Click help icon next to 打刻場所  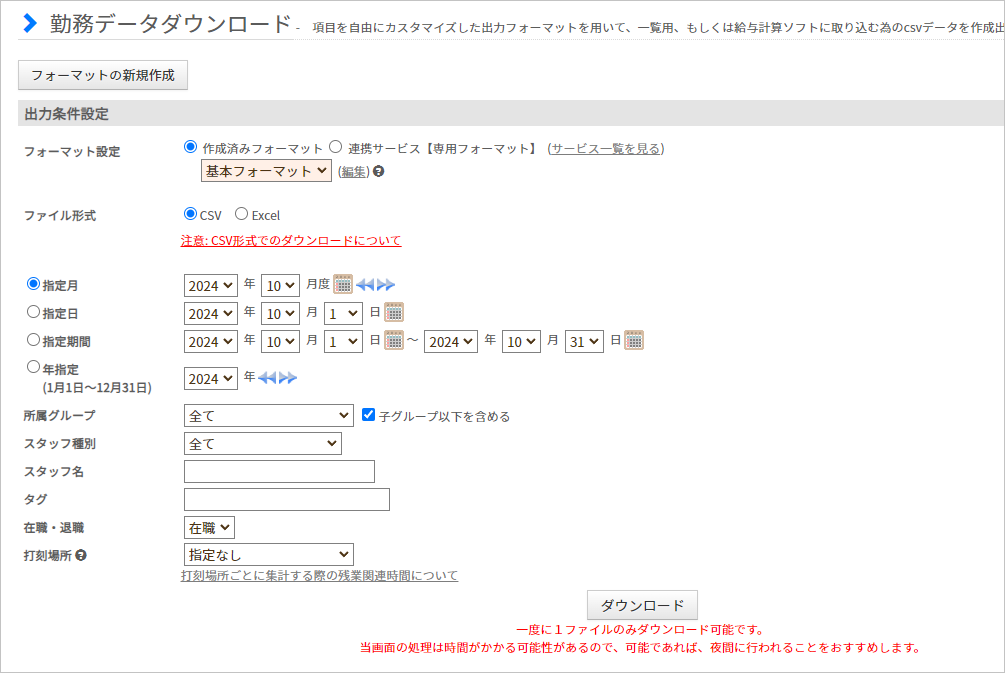click(x=81, y=554)
